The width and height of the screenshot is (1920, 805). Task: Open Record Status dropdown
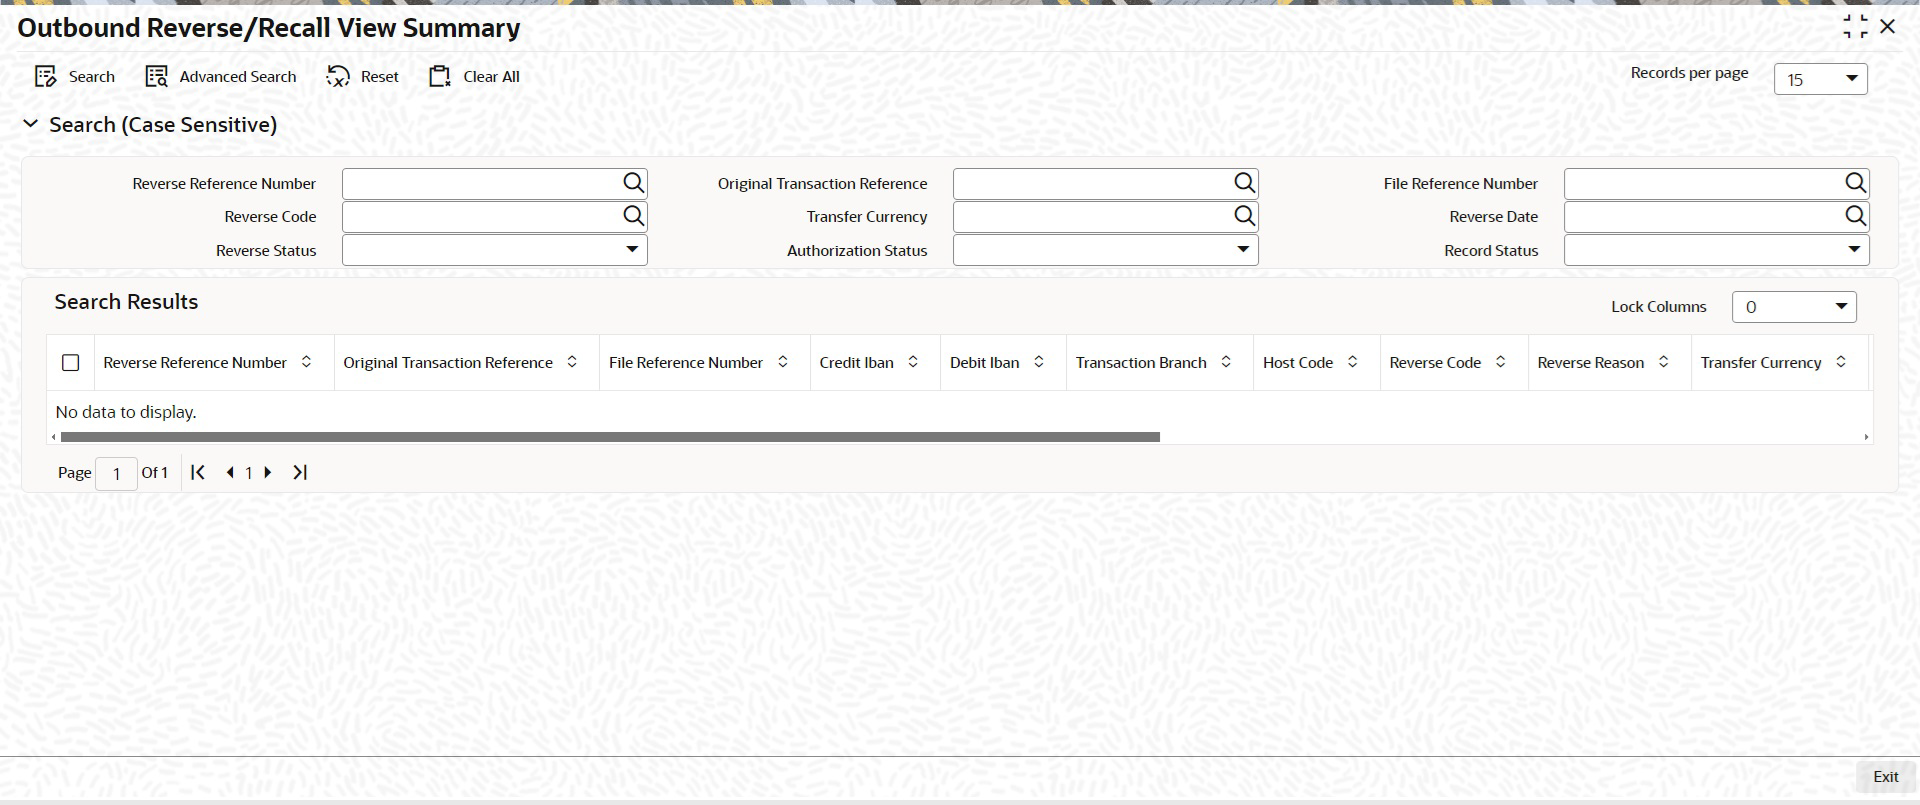pos(1716,250)
